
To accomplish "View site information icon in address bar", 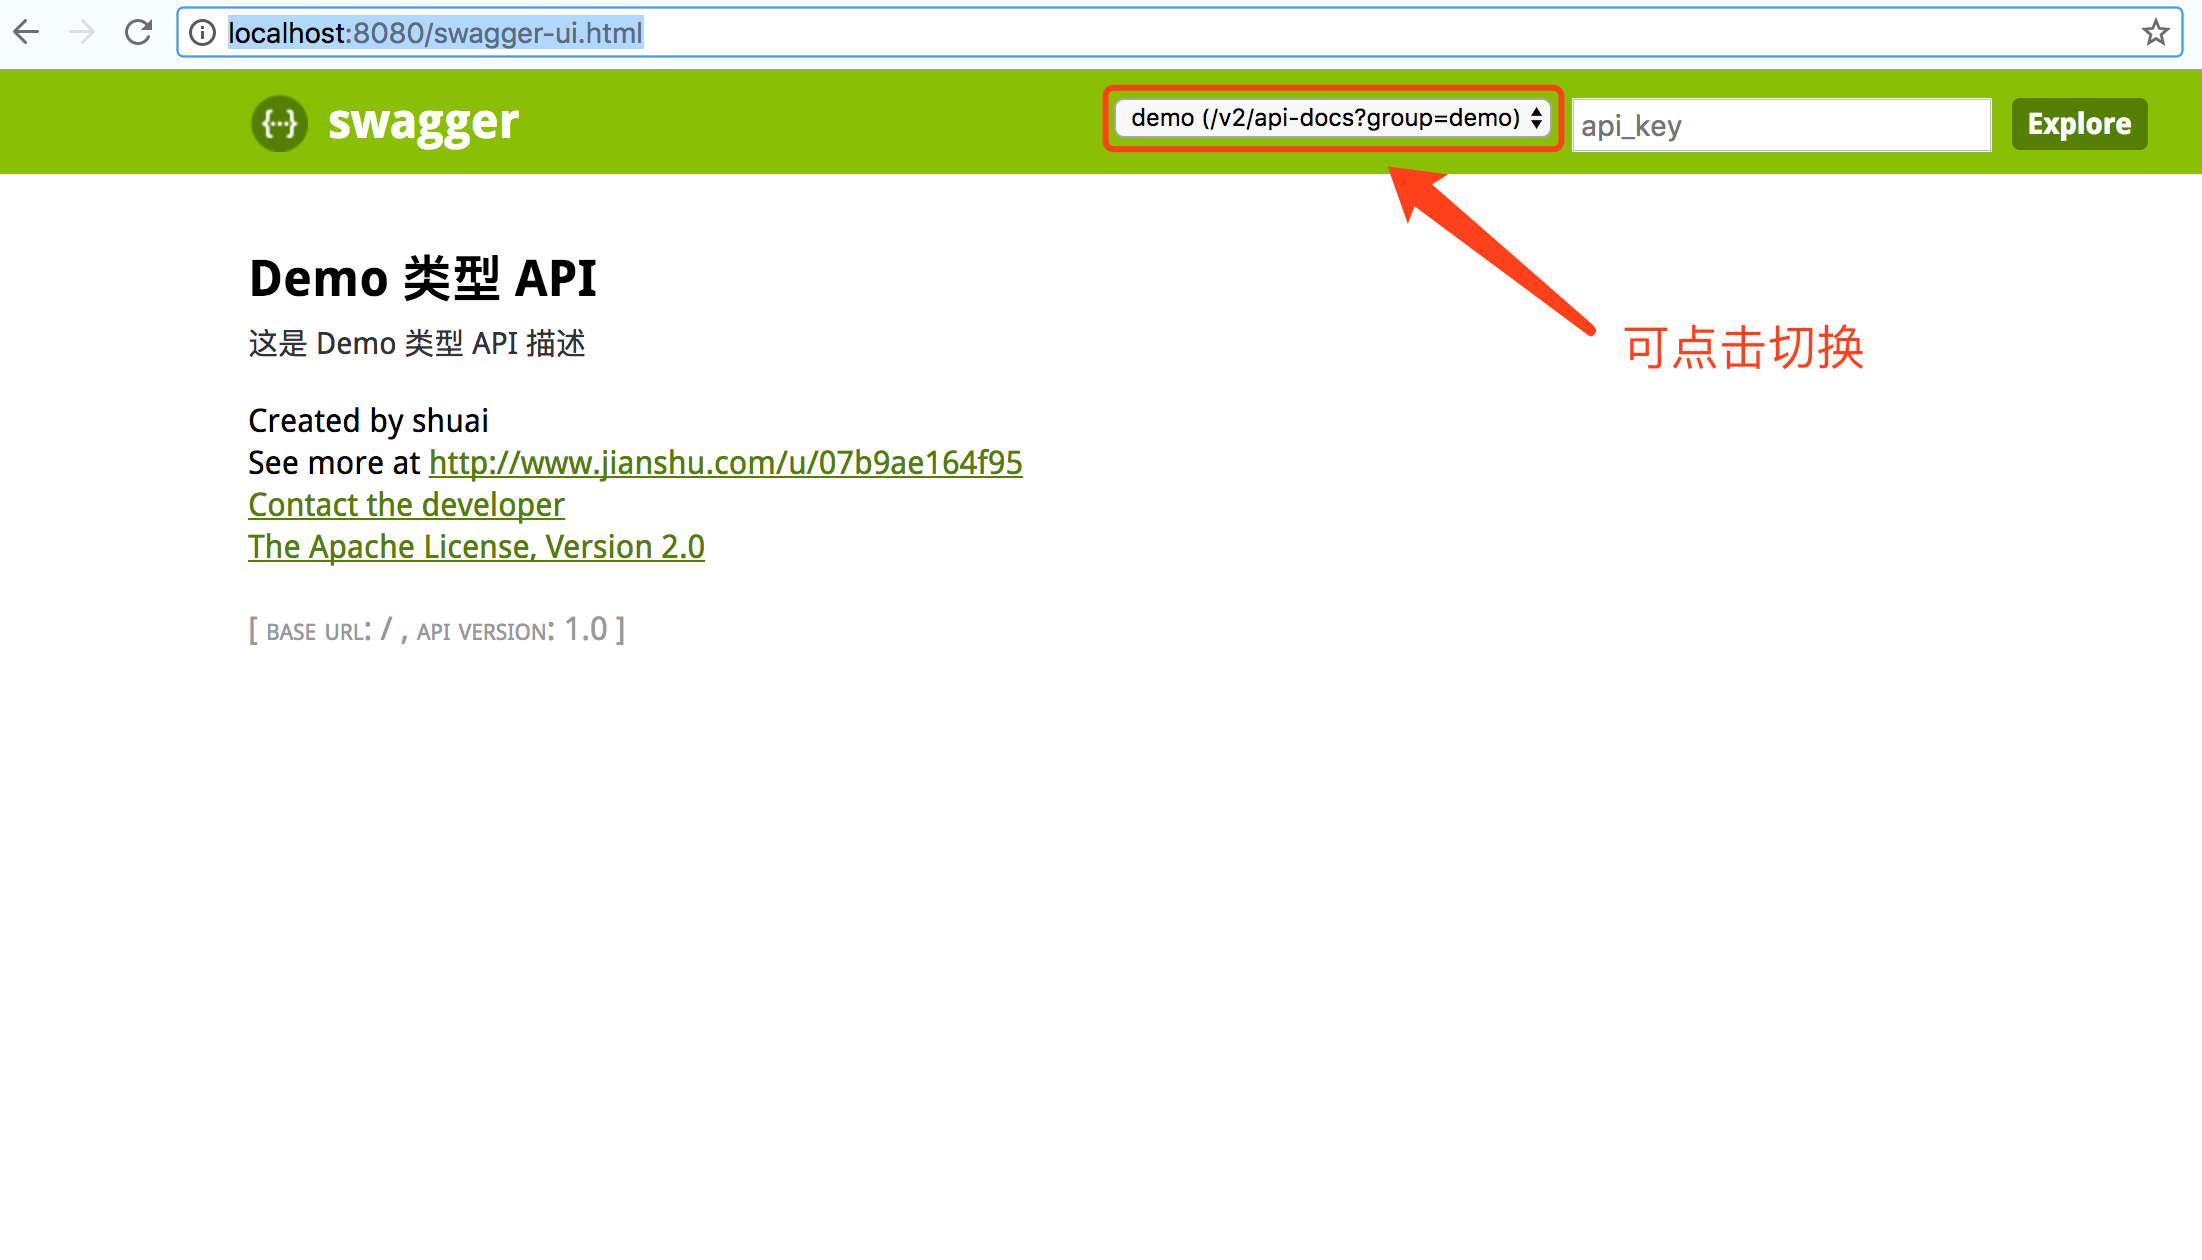I will (x=202, y=33).
